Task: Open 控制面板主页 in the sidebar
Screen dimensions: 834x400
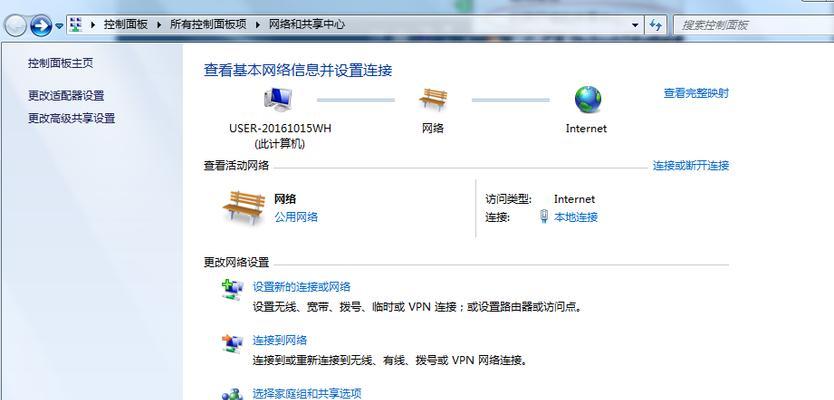Action: [61, 63]
